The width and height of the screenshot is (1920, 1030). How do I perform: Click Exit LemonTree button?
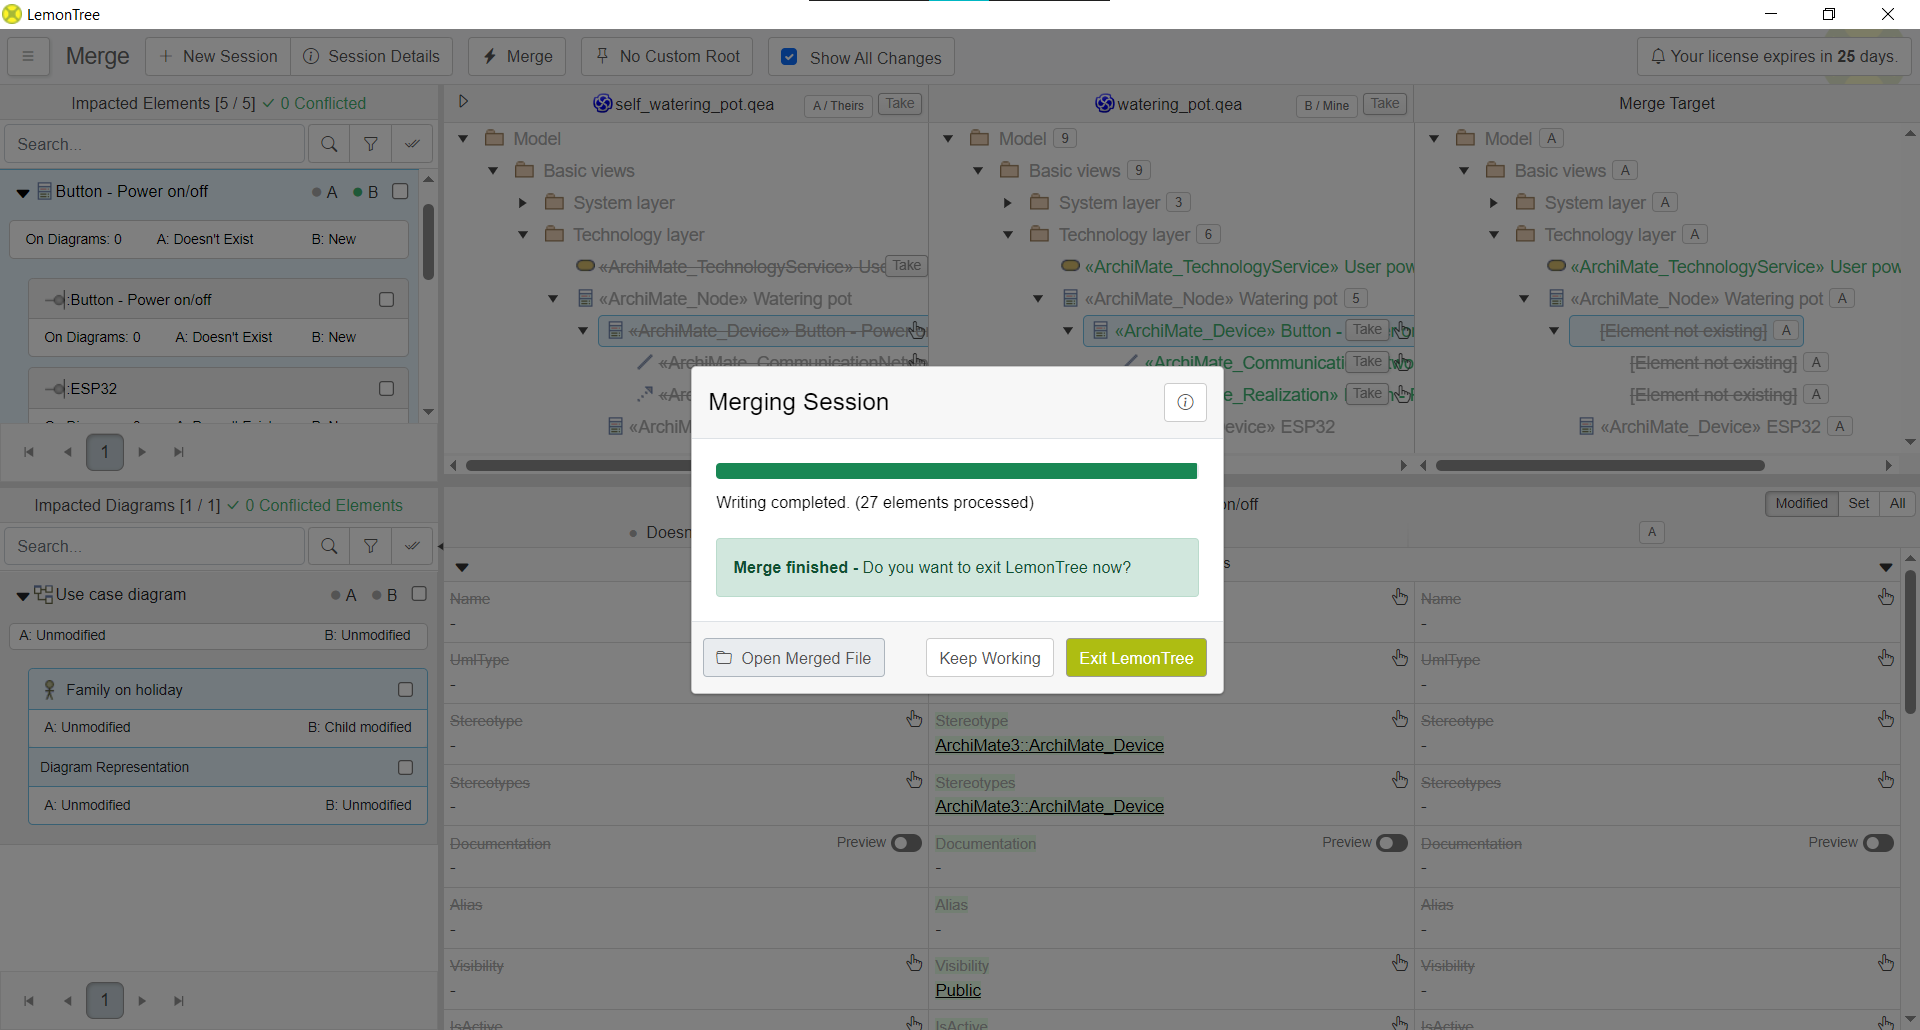[1136, 658]
